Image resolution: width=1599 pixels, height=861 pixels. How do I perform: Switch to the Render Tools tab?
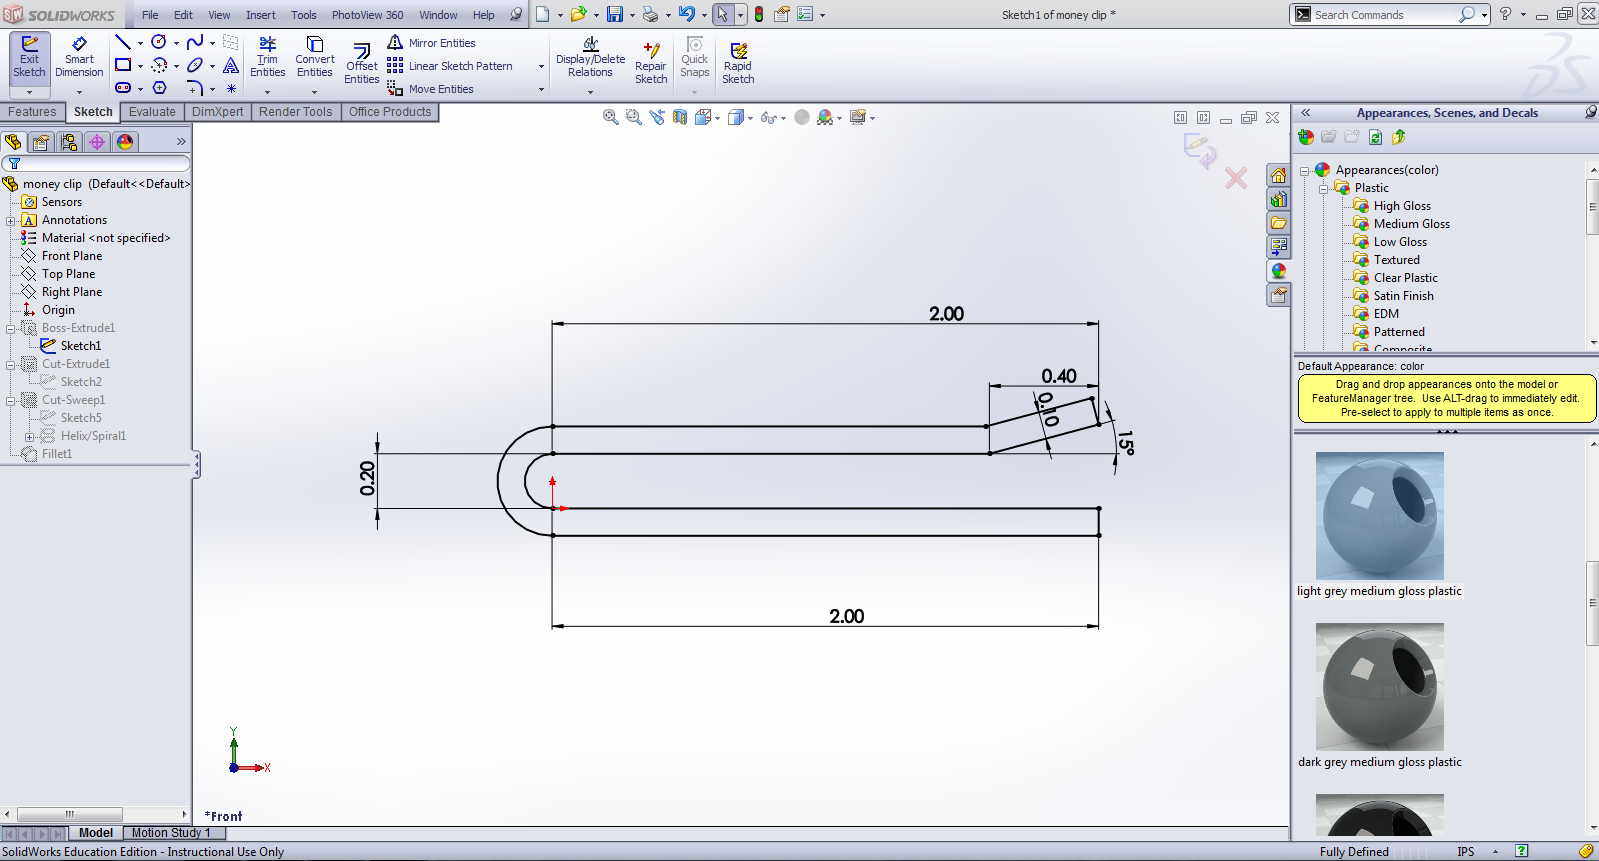(295, 112)
